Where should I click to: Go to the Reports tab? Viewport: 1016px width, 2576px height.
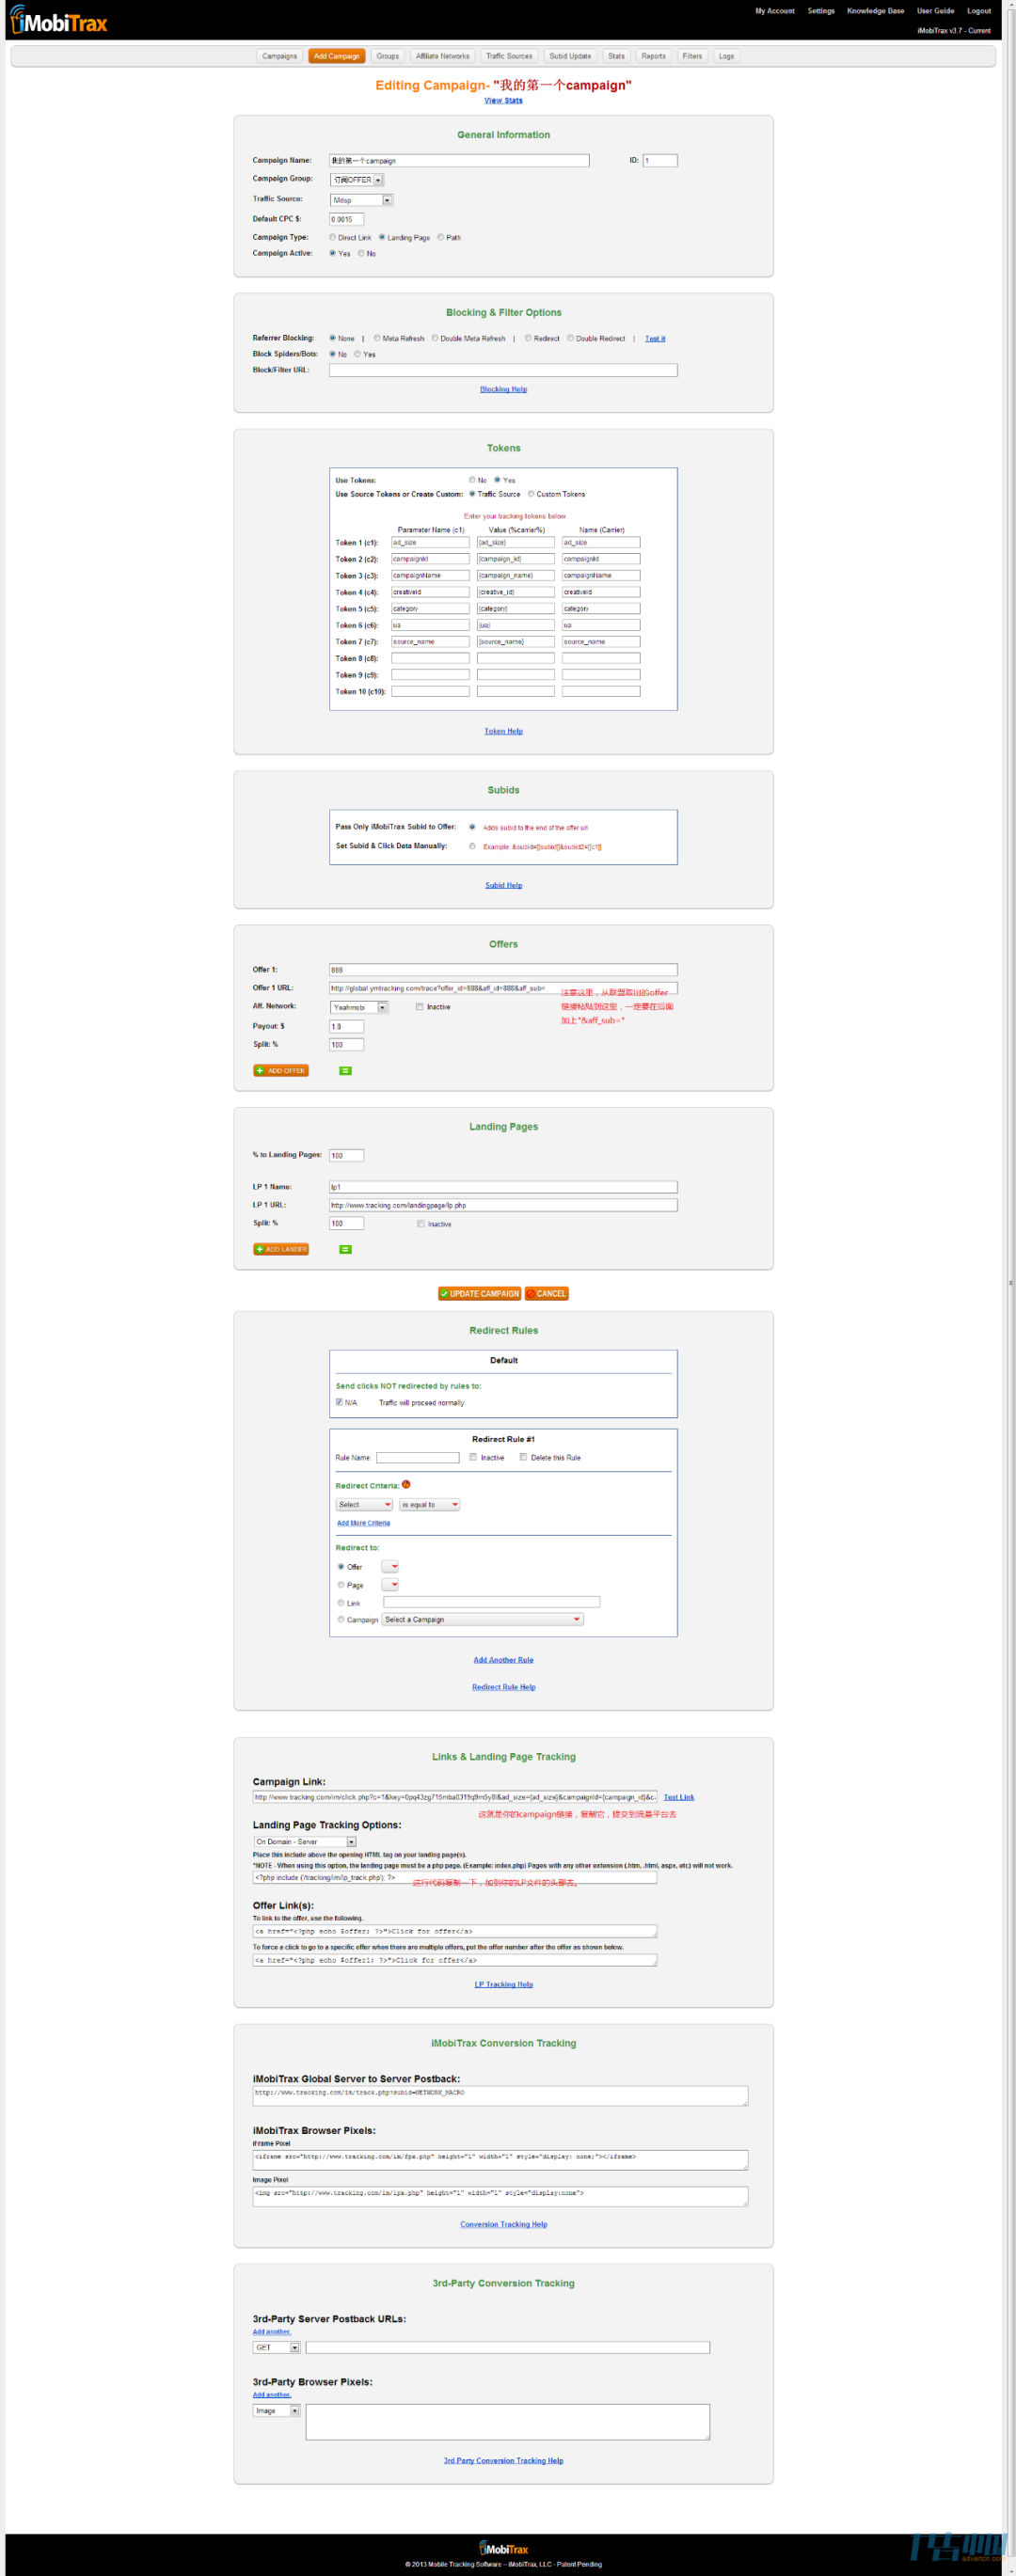click(x=653, y=56)
